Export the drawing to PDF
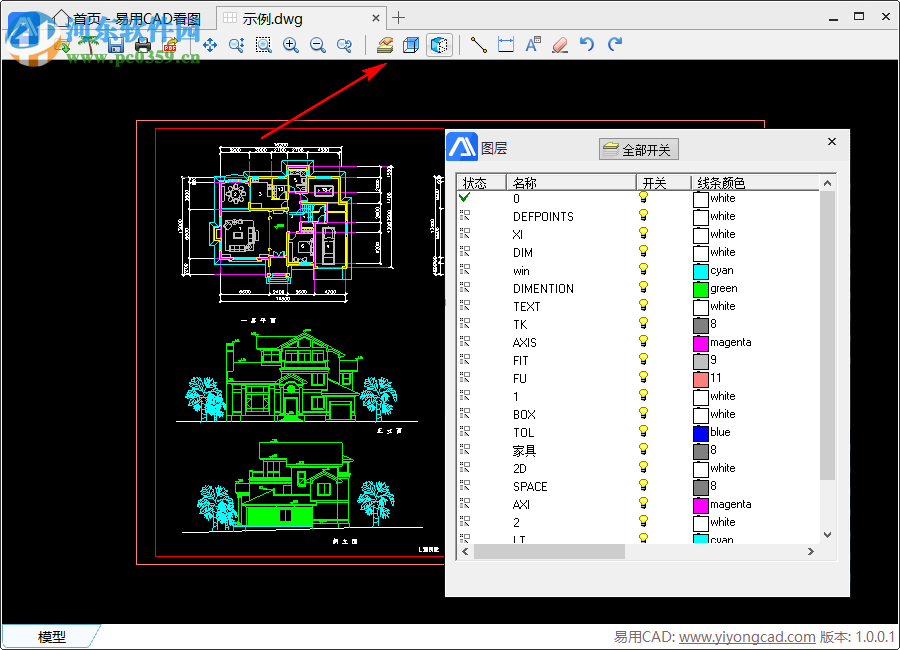Viewport: 900px width, 650px height. 169,44
